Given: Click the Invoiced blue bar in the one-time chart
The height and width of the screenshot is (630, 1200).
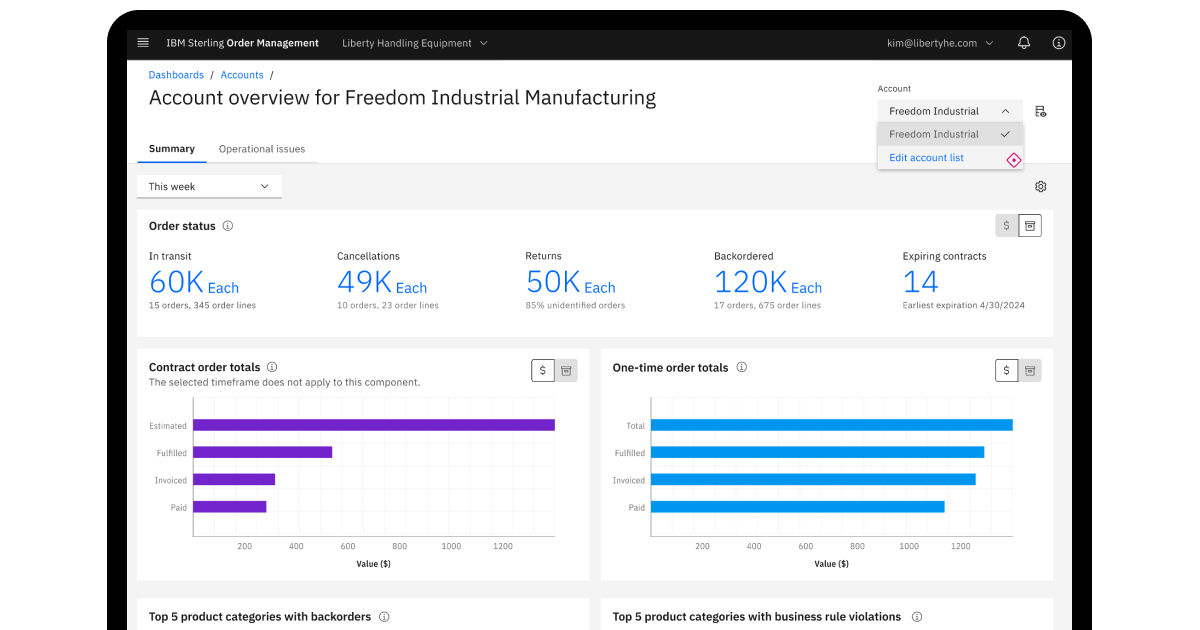Looking at the screenshot, I should tap(813, 479).
